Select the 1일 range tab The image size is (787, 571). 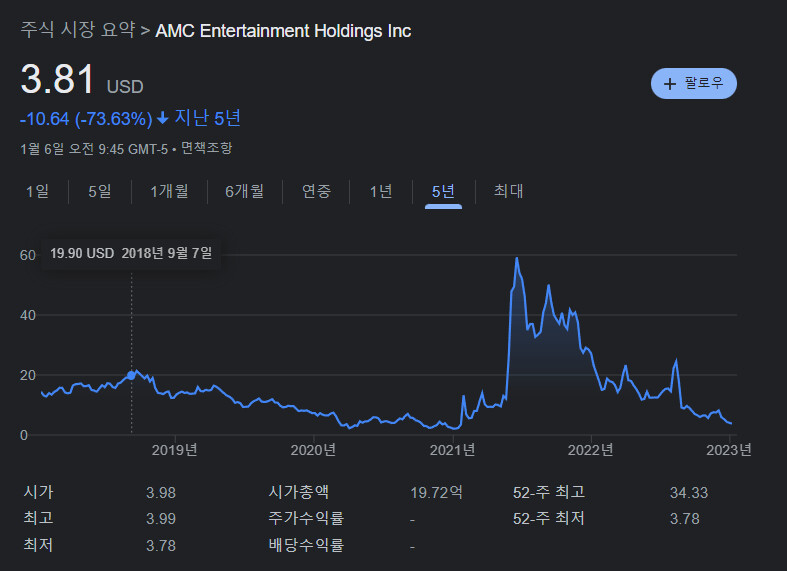tap(38, 191)
